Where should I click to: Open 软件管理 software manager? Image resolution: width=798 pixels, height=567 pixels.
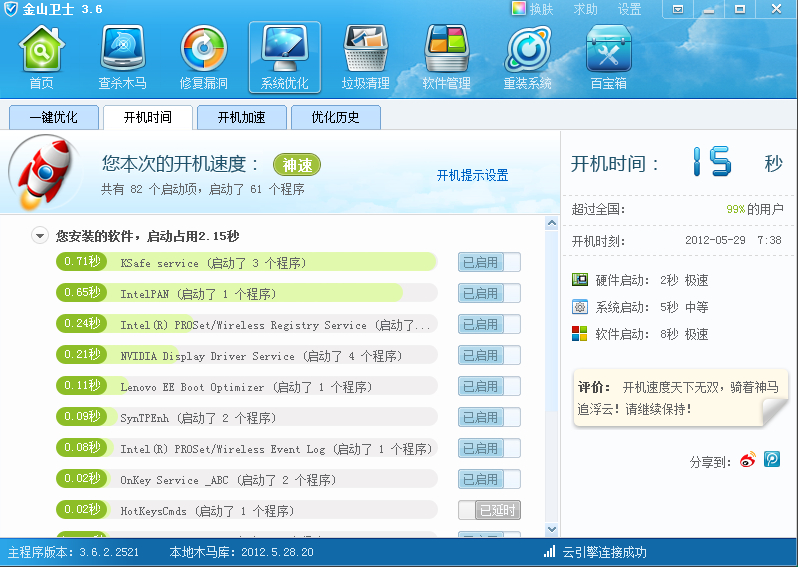pyautogui.click(x=446, y=57)
